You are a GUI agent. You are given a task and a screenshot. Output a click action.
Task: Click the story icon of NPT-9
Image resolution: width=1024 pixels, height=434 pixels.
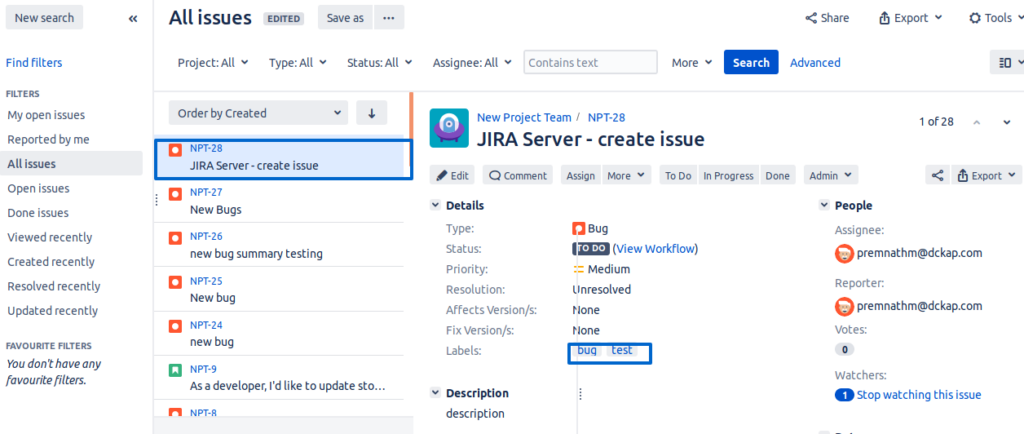pos(175,370)
